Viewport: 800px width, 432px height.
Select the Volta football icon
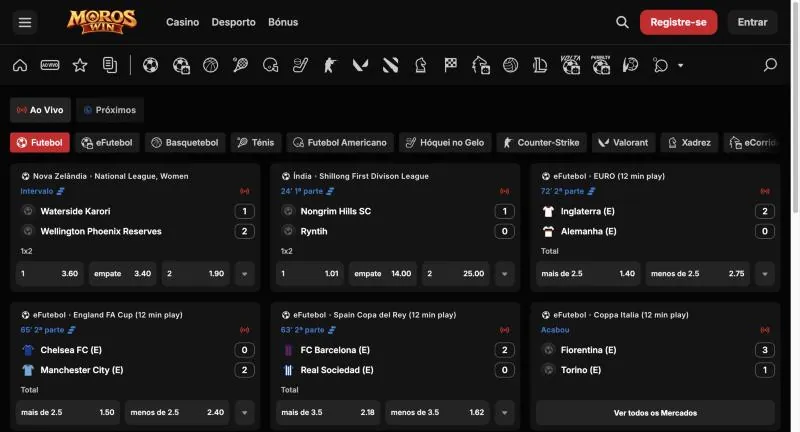click(570, 65)
